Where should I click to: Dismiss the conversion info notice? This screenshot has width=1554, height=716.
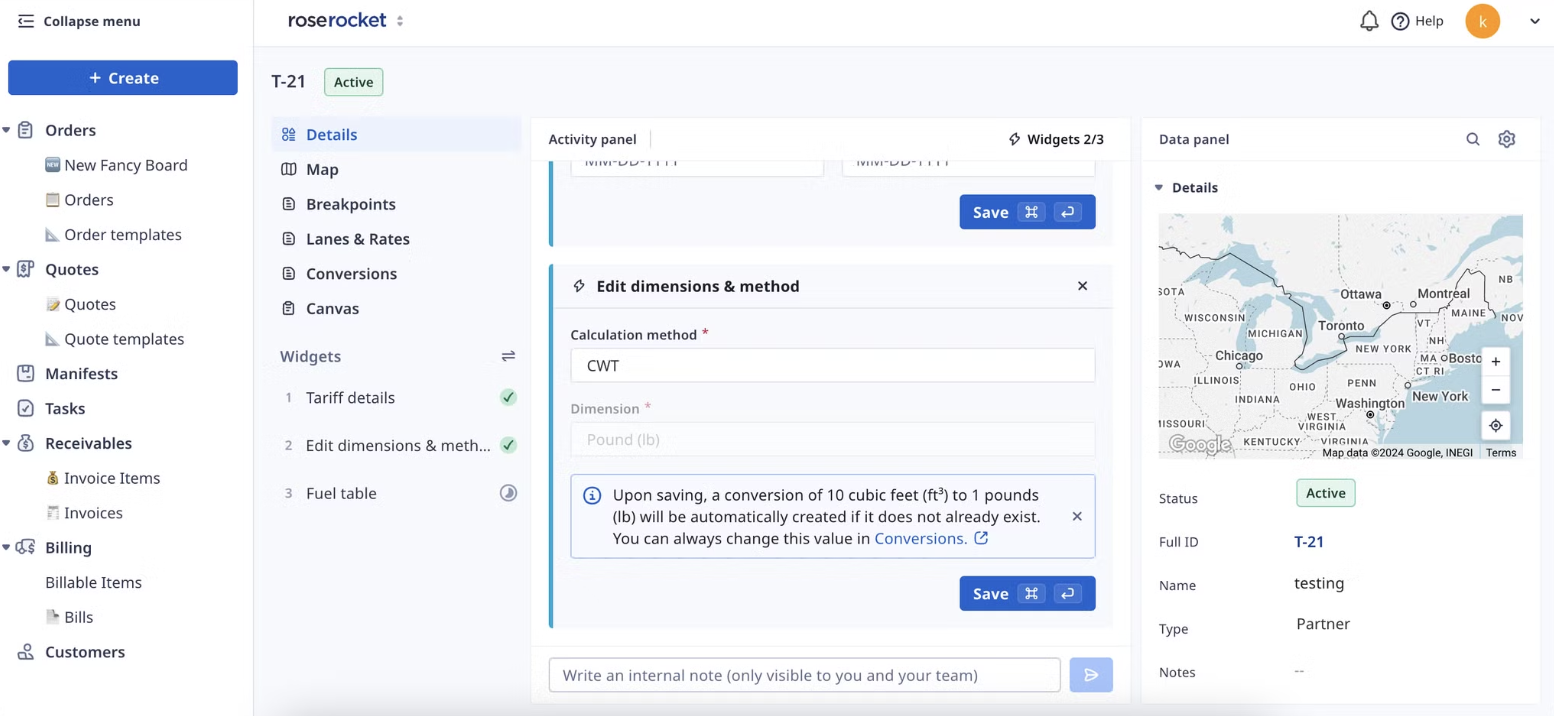click(x=1076, y=517)
